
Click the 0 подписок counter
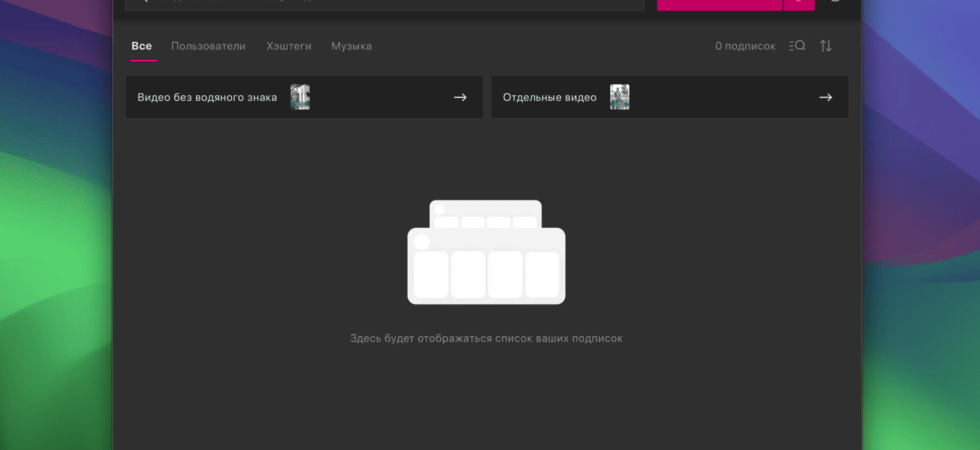click(x=745, y=46)
